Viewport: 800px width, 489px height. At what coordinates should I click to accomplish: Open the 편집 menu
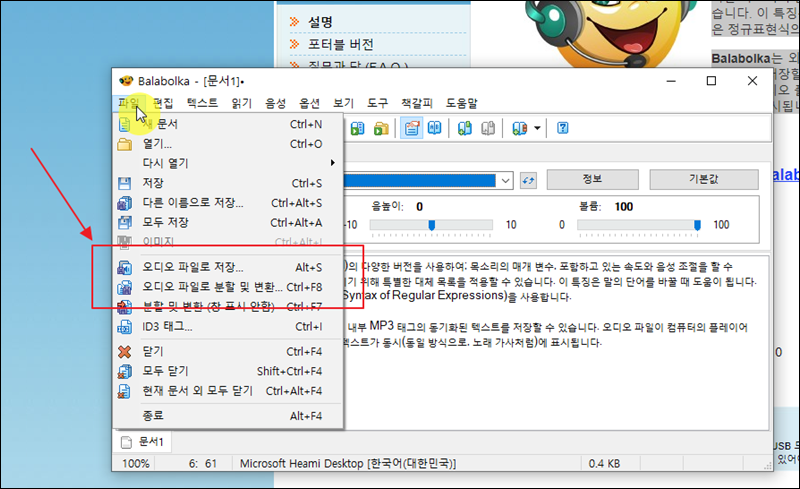pyautogui.click(x=163, y=103)
